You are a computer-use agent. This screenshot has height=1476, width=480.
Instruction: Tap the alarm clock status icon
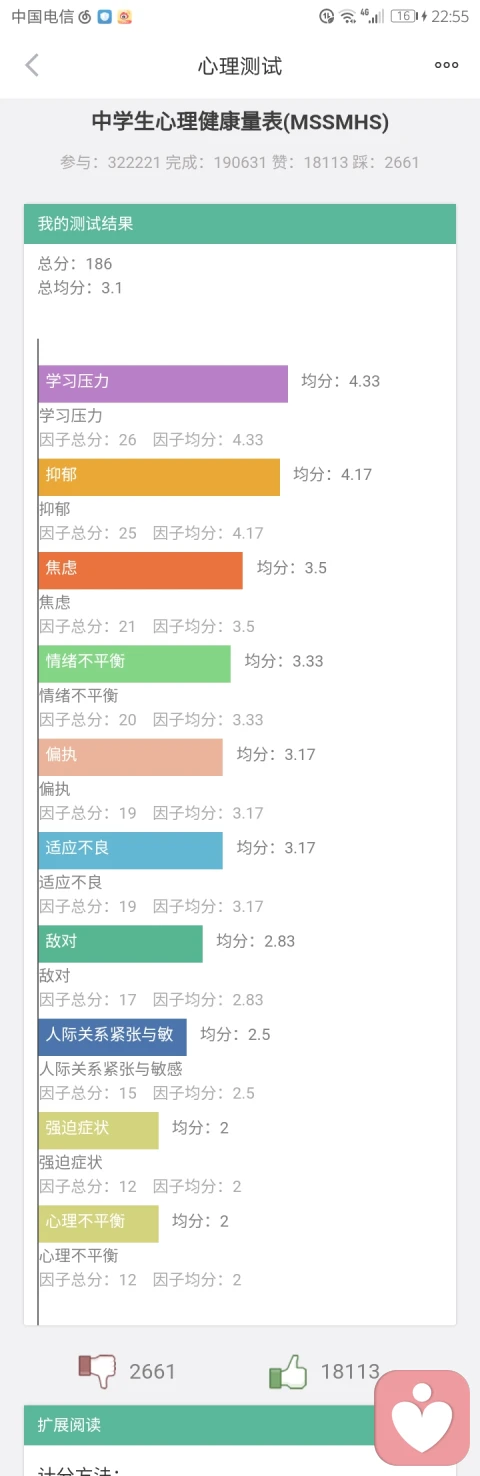coord(326,16)
